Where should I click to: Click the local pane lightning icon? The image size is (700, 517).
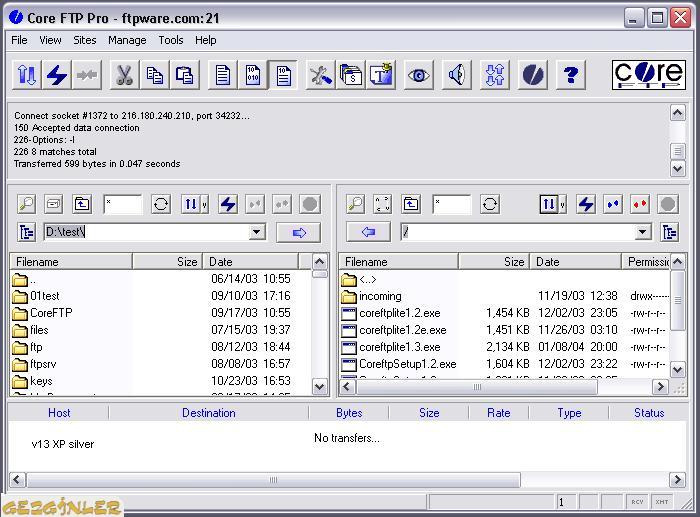228,204
